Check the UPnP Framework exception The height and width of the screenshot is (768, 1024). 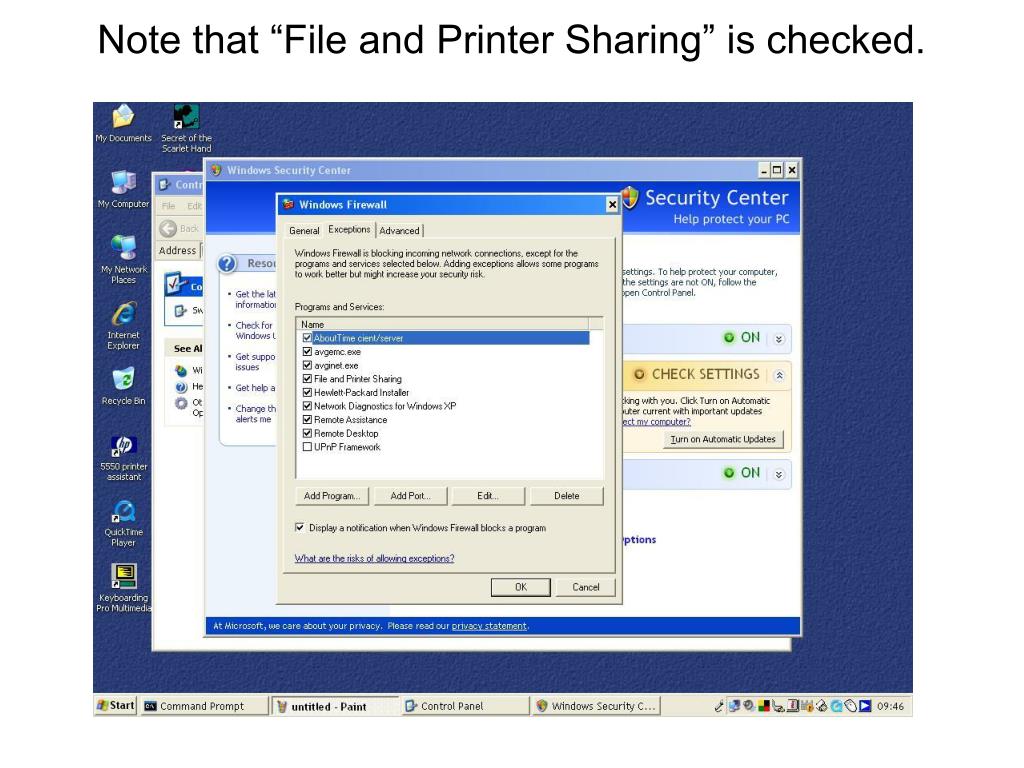pos(307,447)
